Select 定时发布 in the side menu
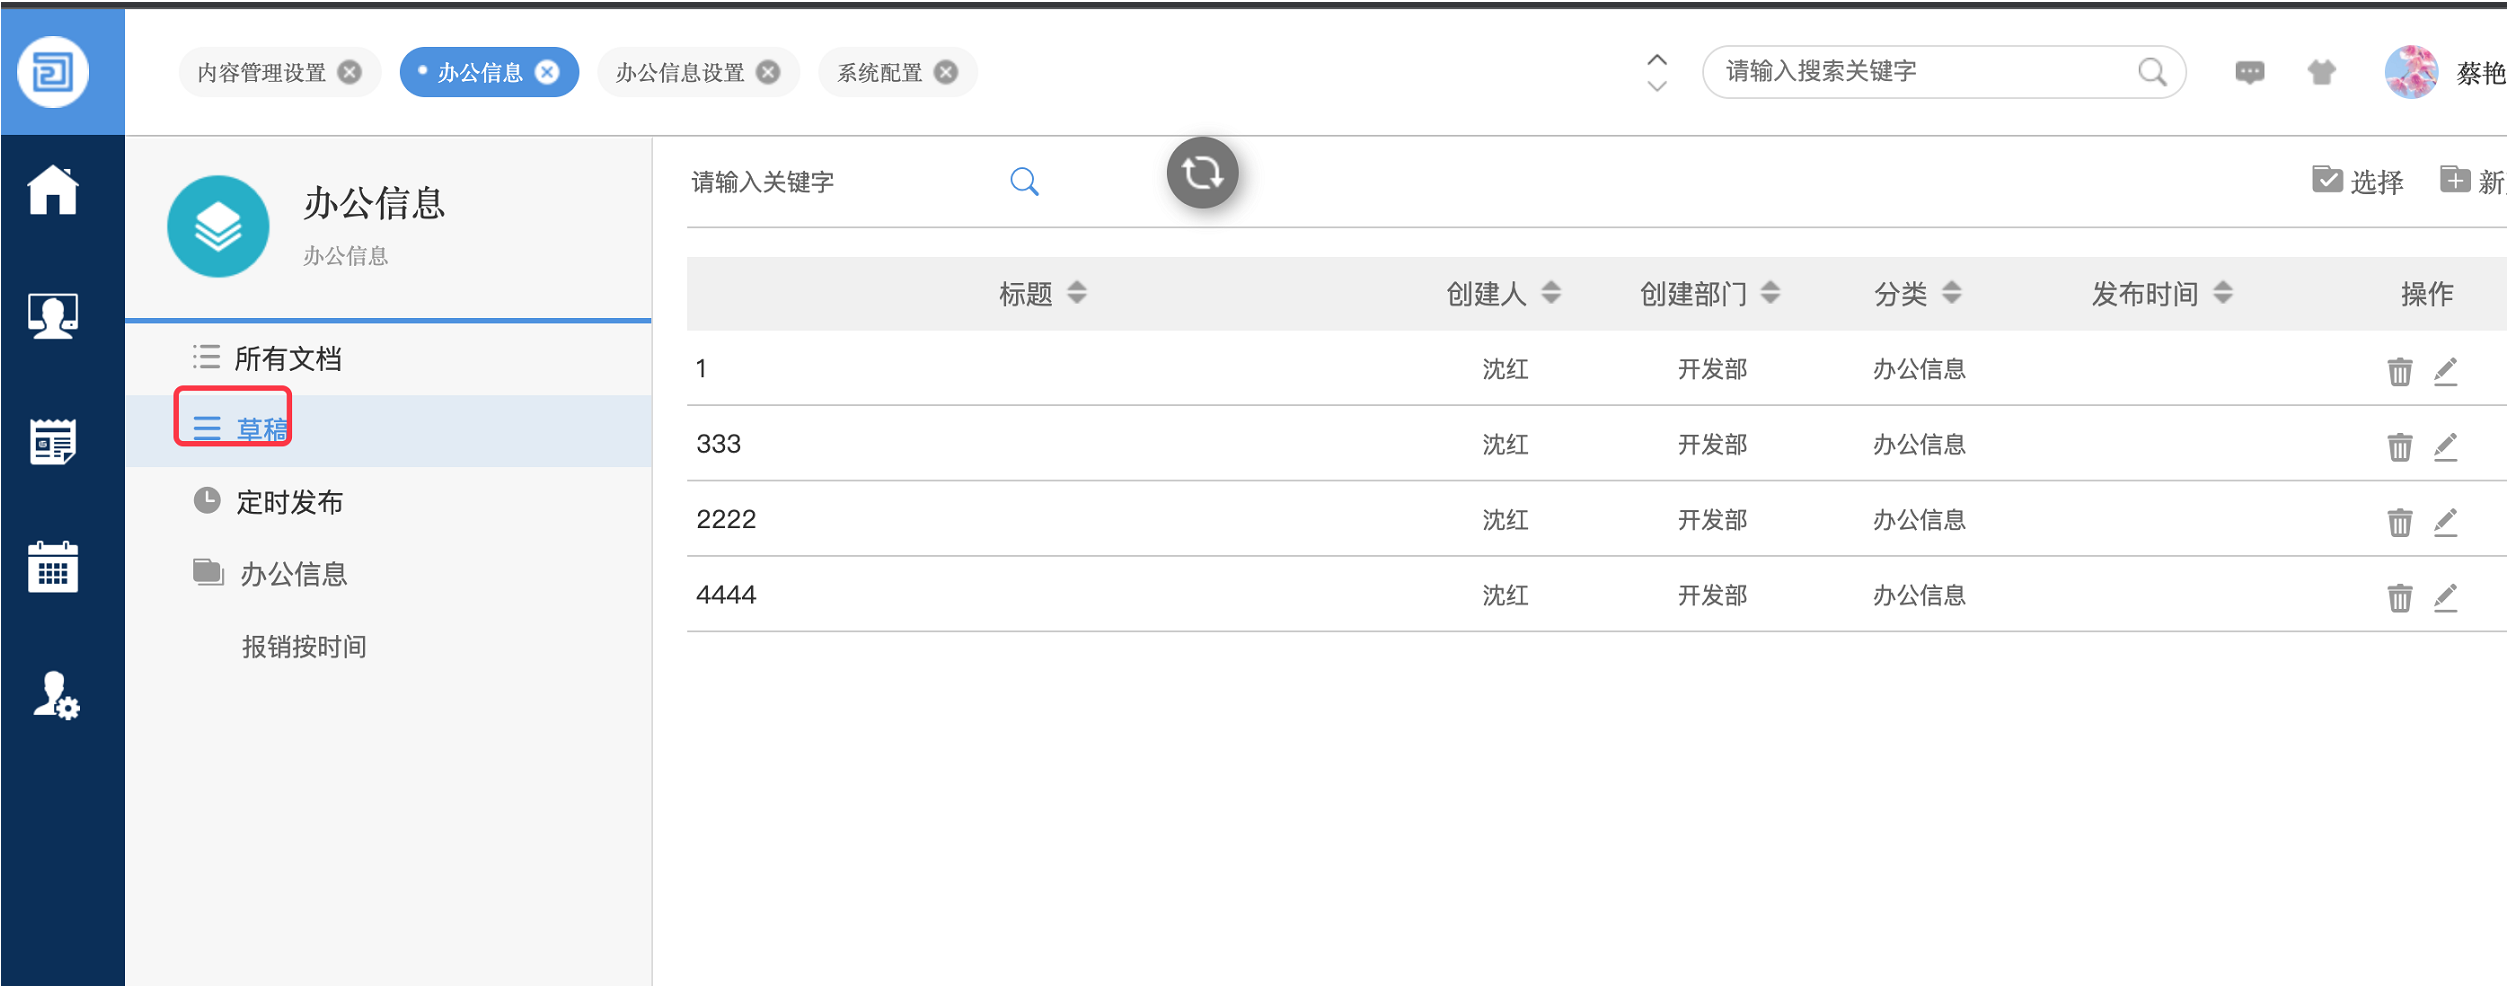The image size is (2513, 992). pyautogui.click(x=290, y=502)
